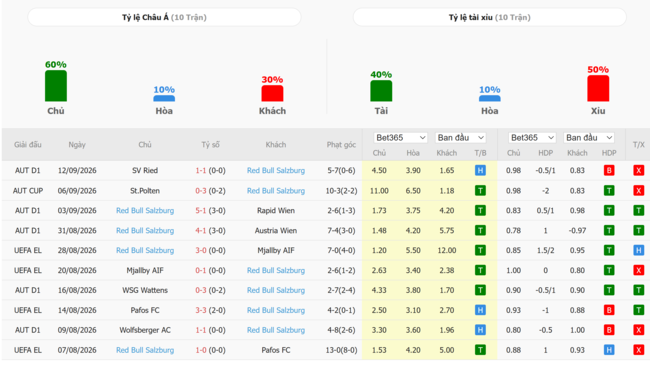Open Red Bull Salzburg link in 07/08/2026 row
Viewport: 650px width, 367px height.
click(x=145, y=350)
